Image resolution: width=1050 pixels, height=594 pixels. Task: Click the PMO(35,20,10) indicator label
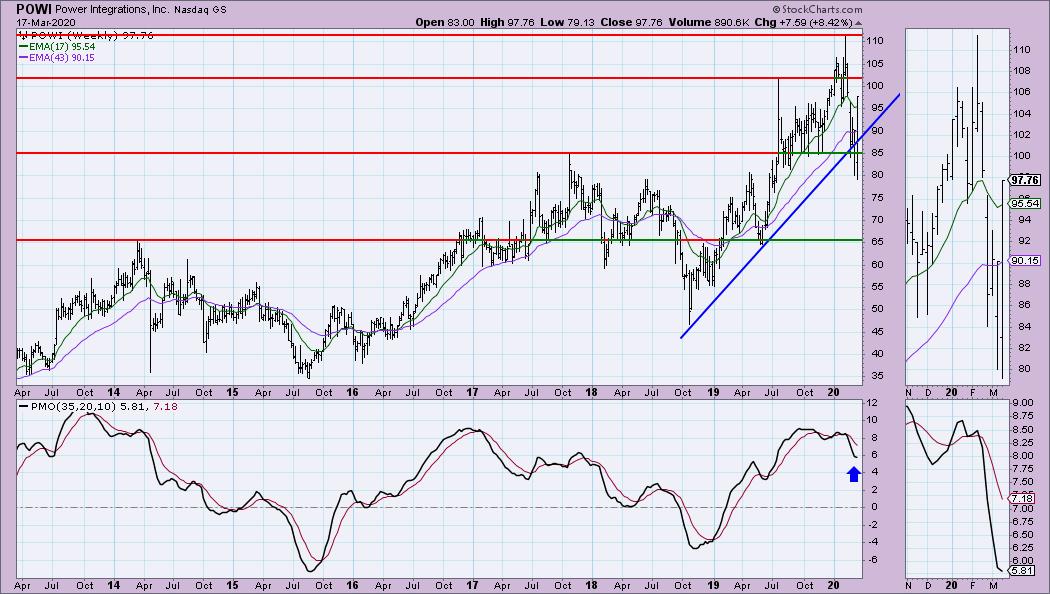click(74, 406)
